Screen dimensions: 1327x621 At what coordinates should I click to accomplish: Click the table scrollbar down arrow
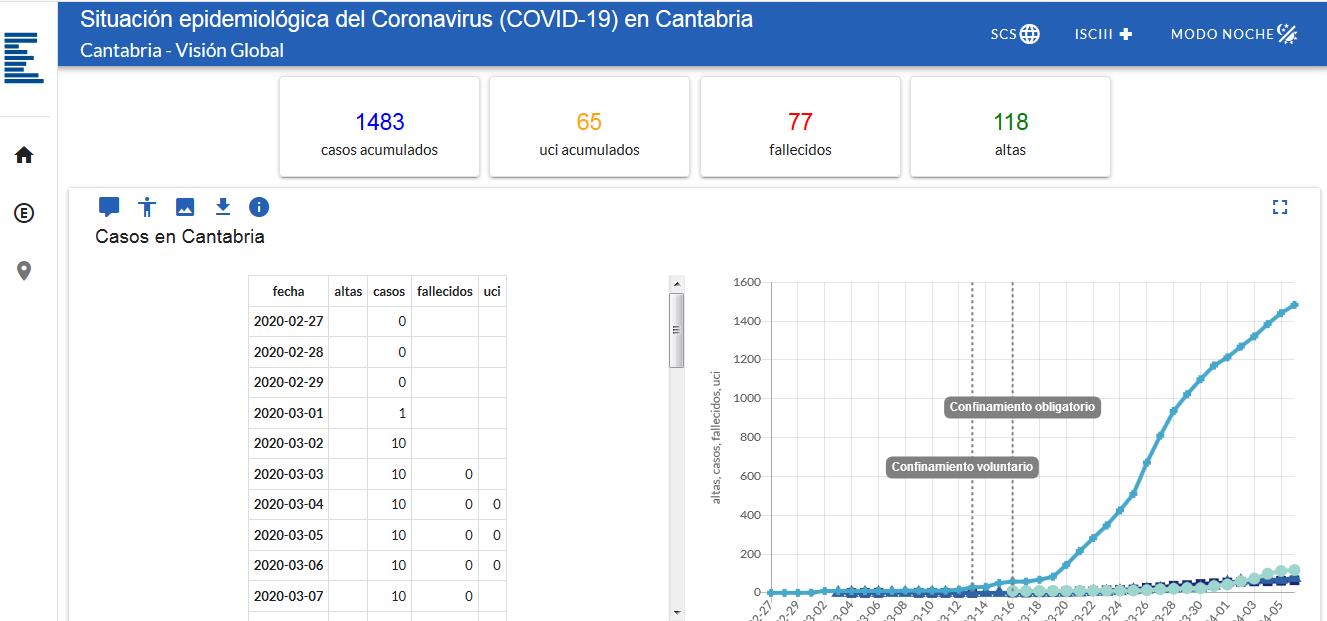tap(676, 611)
